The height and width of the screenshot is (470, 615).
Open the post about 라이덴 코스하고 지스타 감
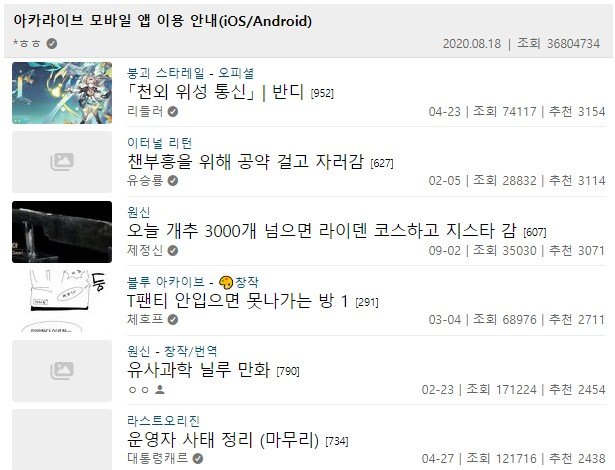[322, 231]
